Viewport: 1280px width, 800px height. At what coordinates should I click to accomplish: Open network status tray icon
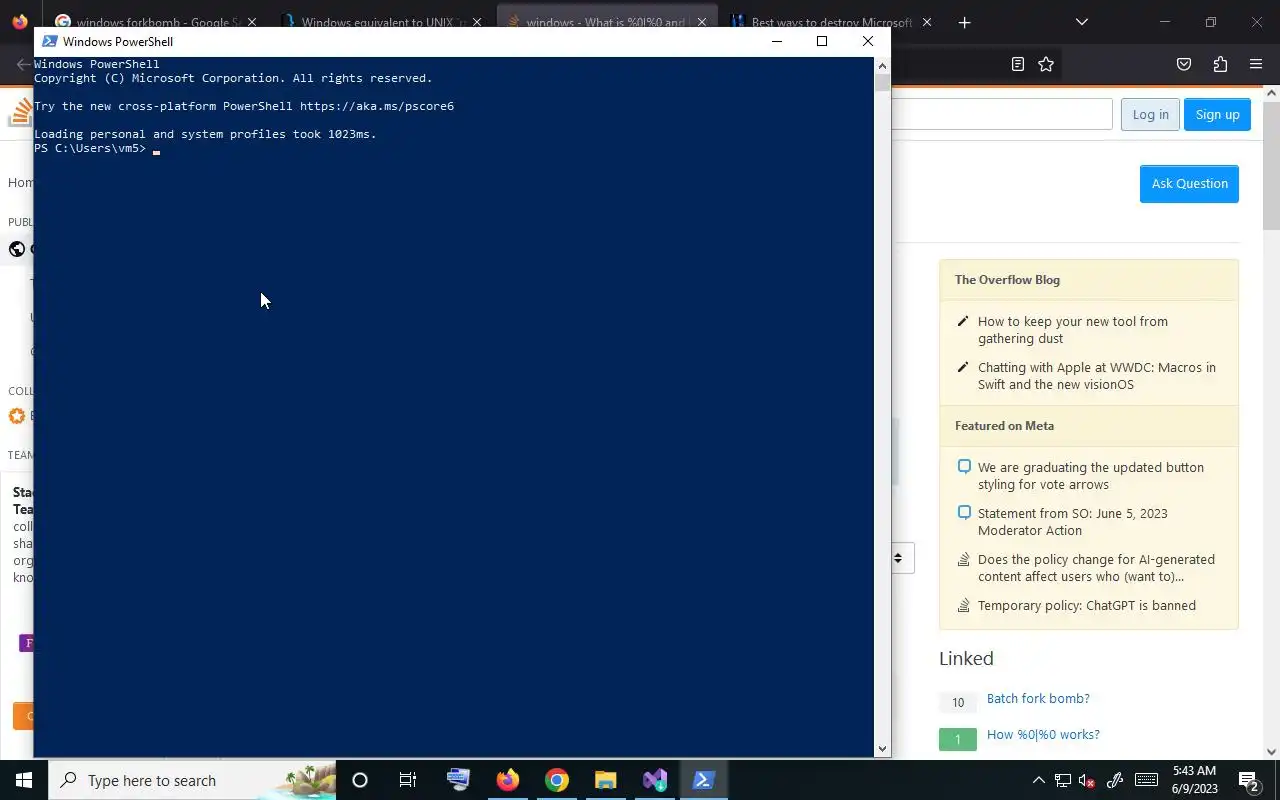tap(1063, 781)
